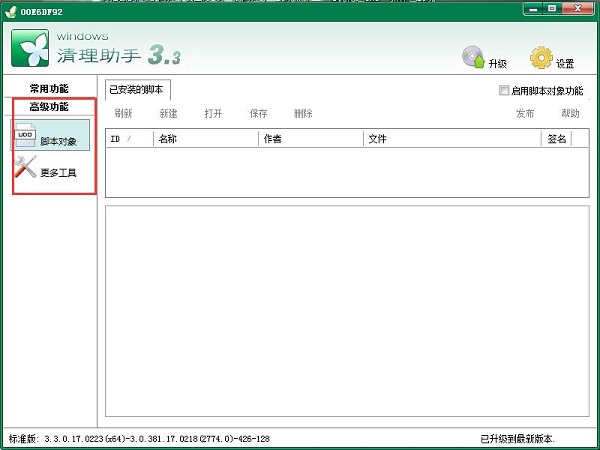Click the 打开 open button
The image size is (600, 450).
(x=213, y=113)
